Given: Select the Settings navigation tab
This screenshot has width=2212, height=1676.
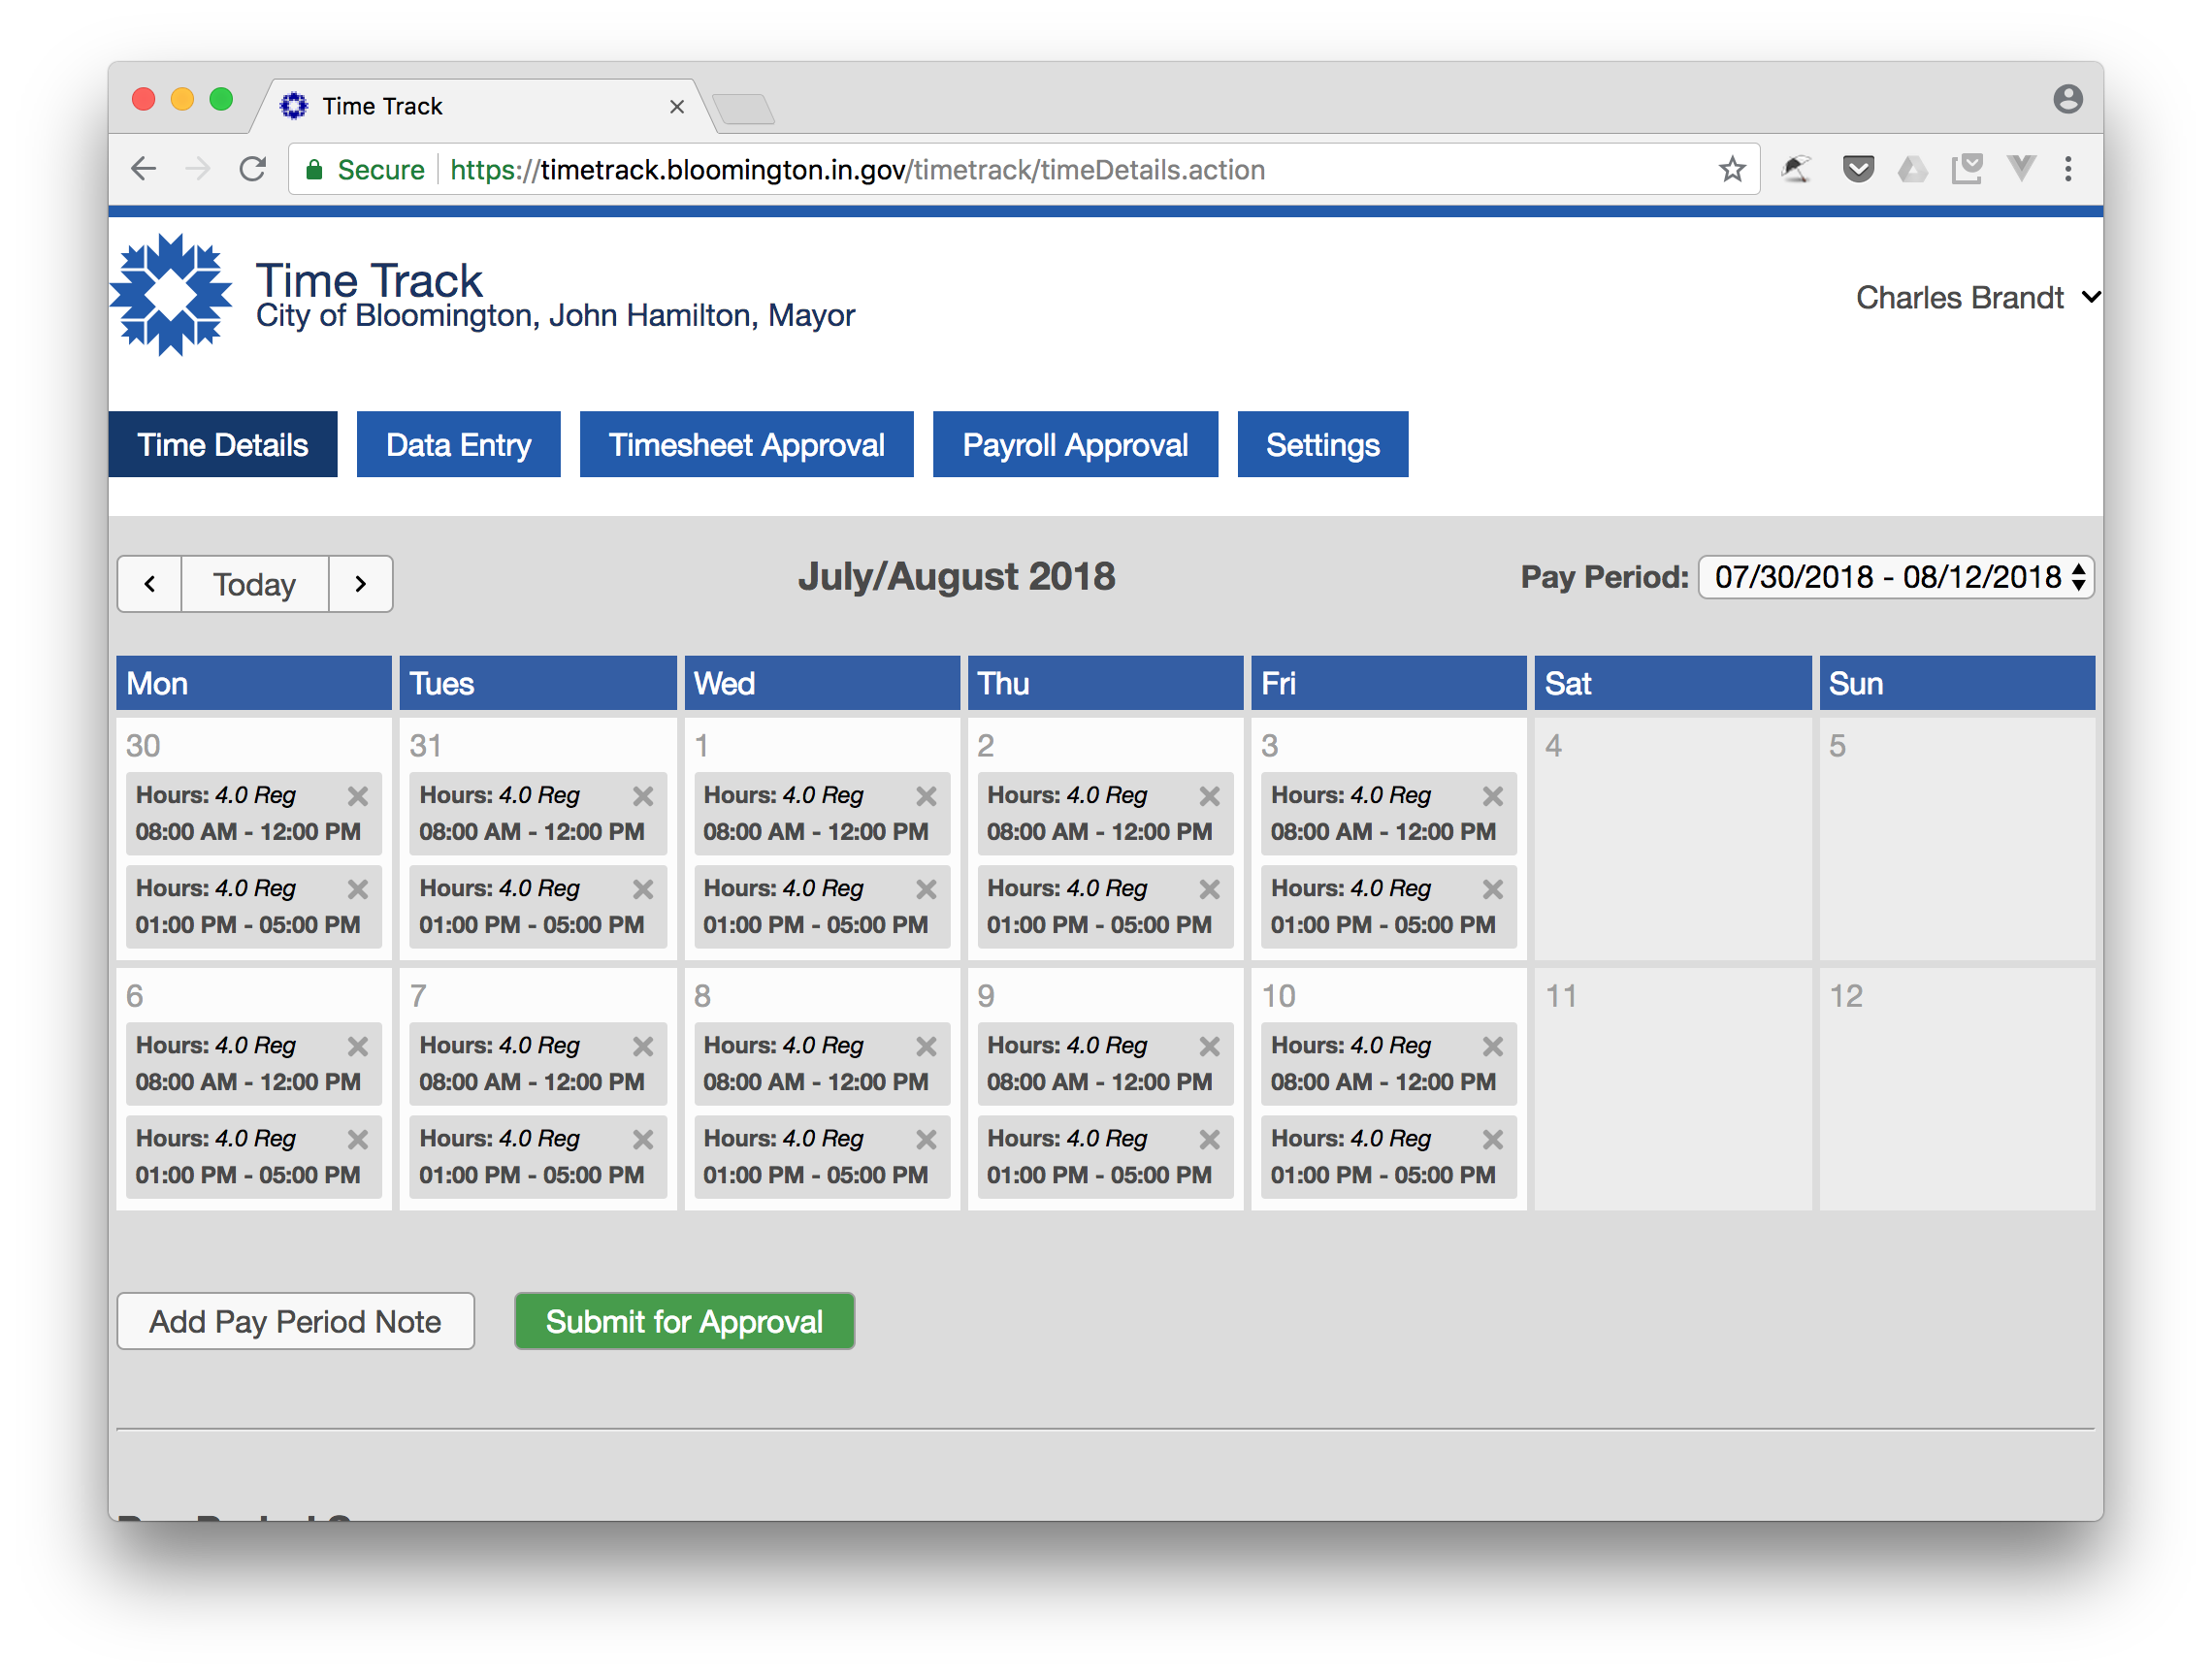Looking at the screenshot, I should 1322,444.
